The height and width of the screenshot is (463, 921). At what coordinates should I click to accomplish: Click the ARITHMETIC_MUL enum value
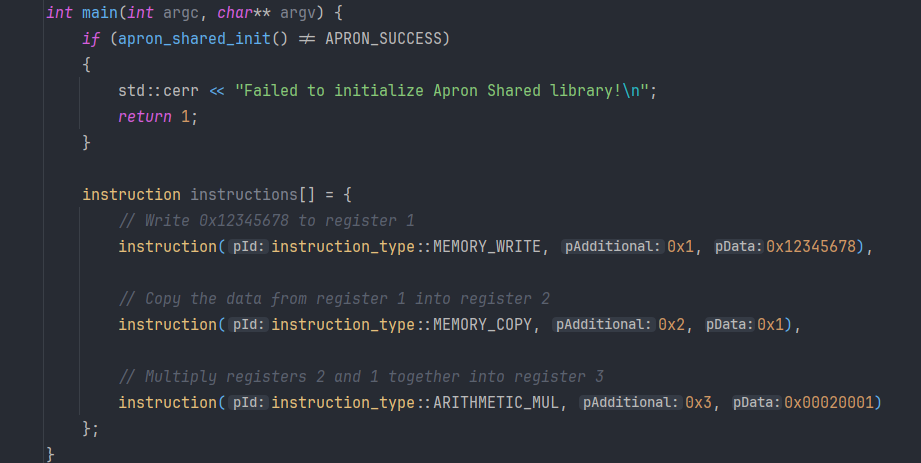497,402
